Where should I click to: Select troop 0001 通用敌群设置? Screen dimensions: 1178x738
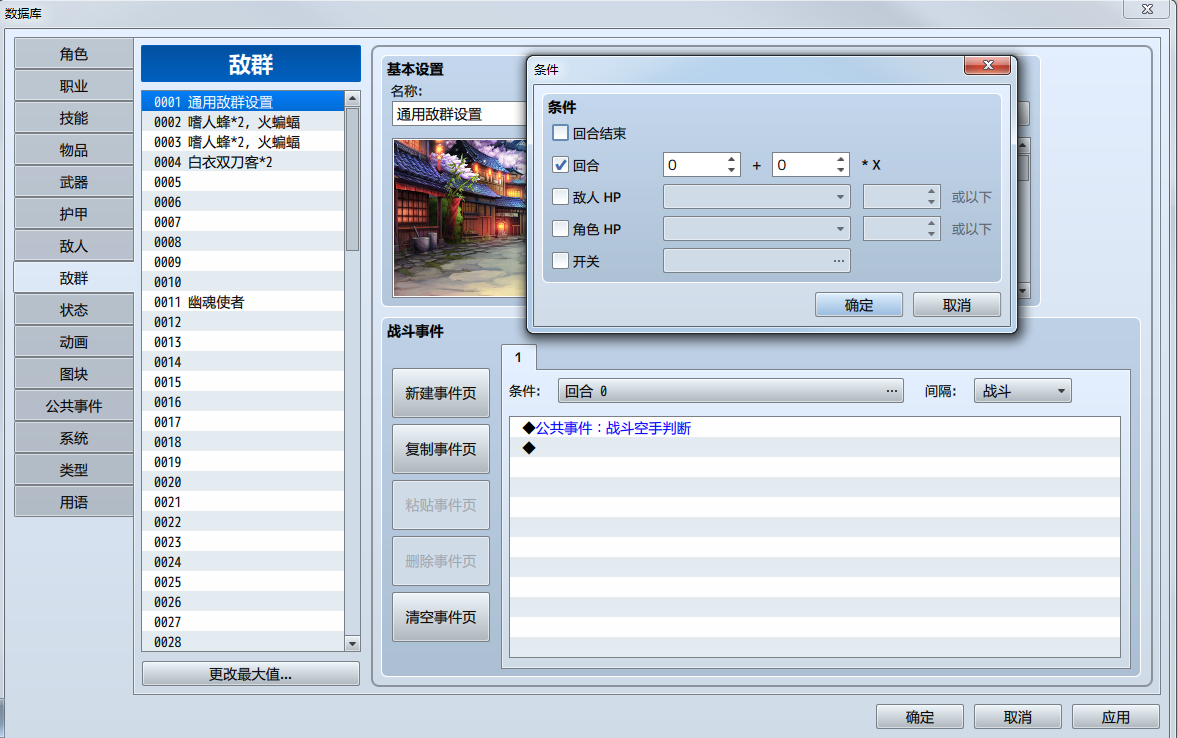click(243, 101)
